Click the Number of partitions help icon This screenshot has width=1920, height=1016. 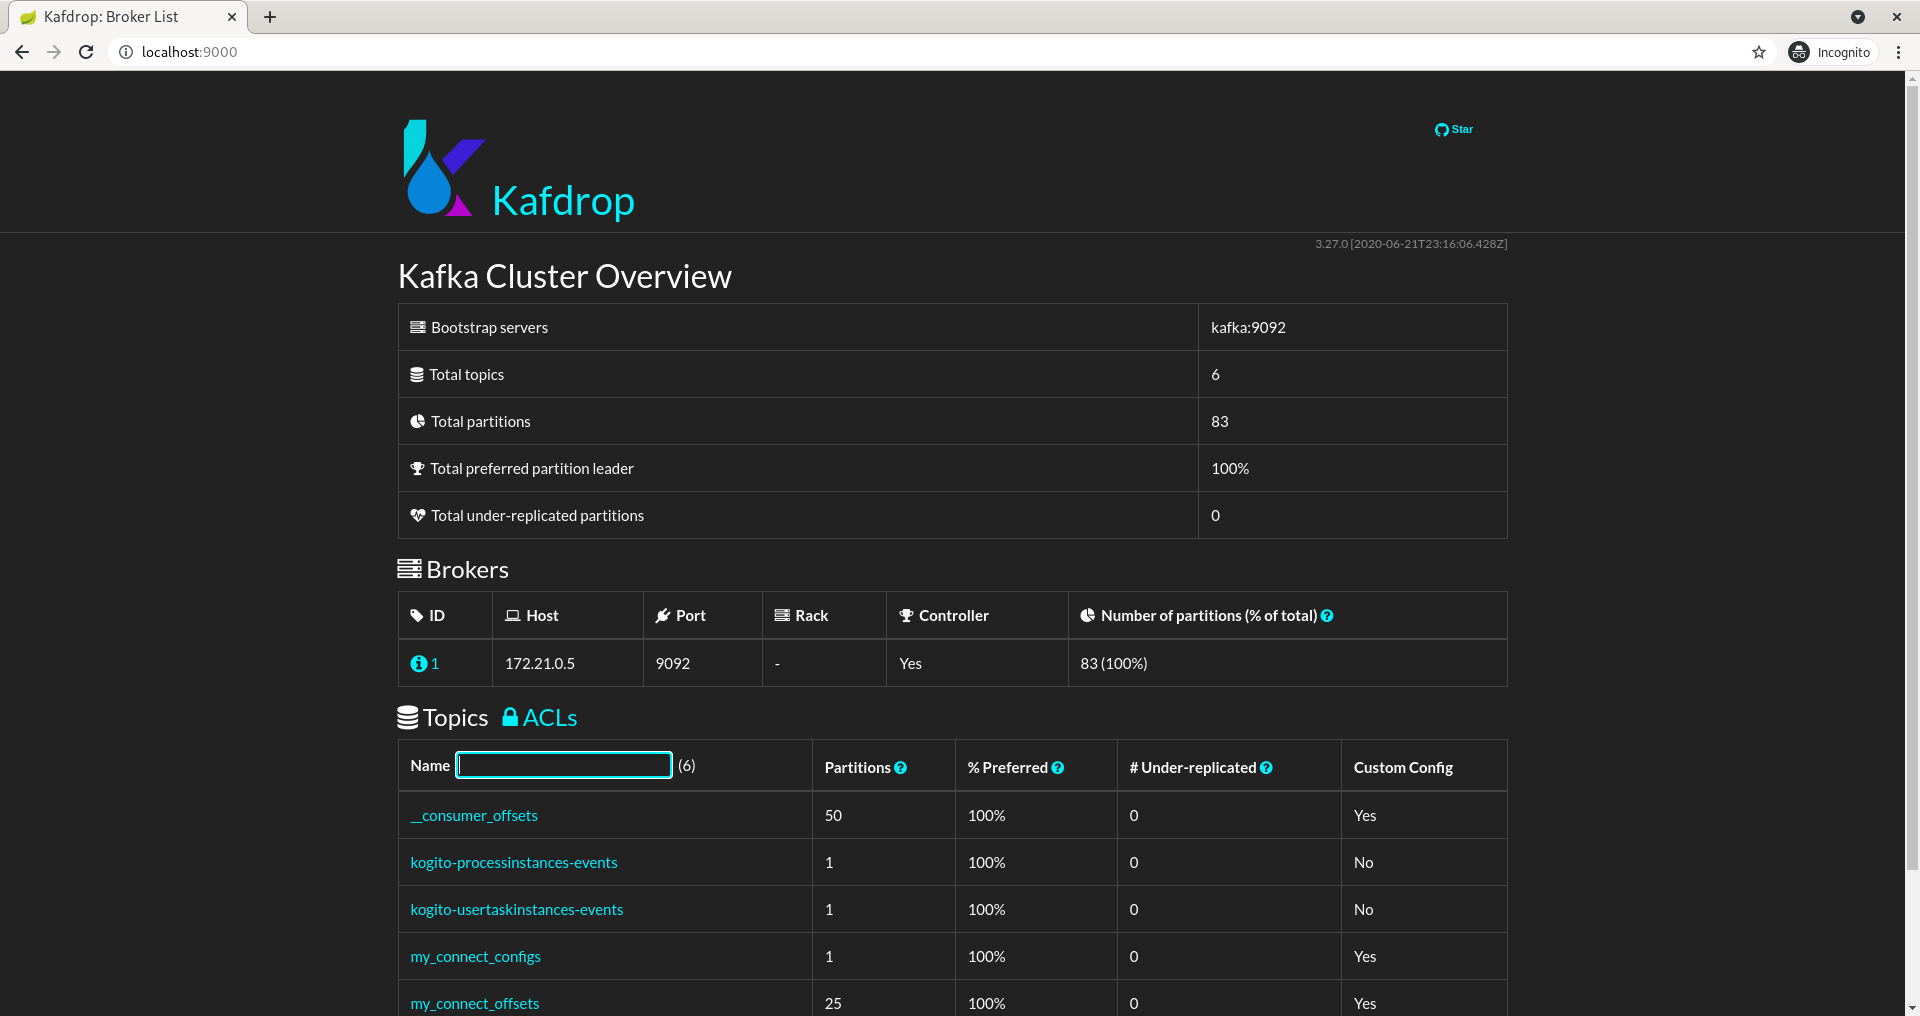(1327, 616)
